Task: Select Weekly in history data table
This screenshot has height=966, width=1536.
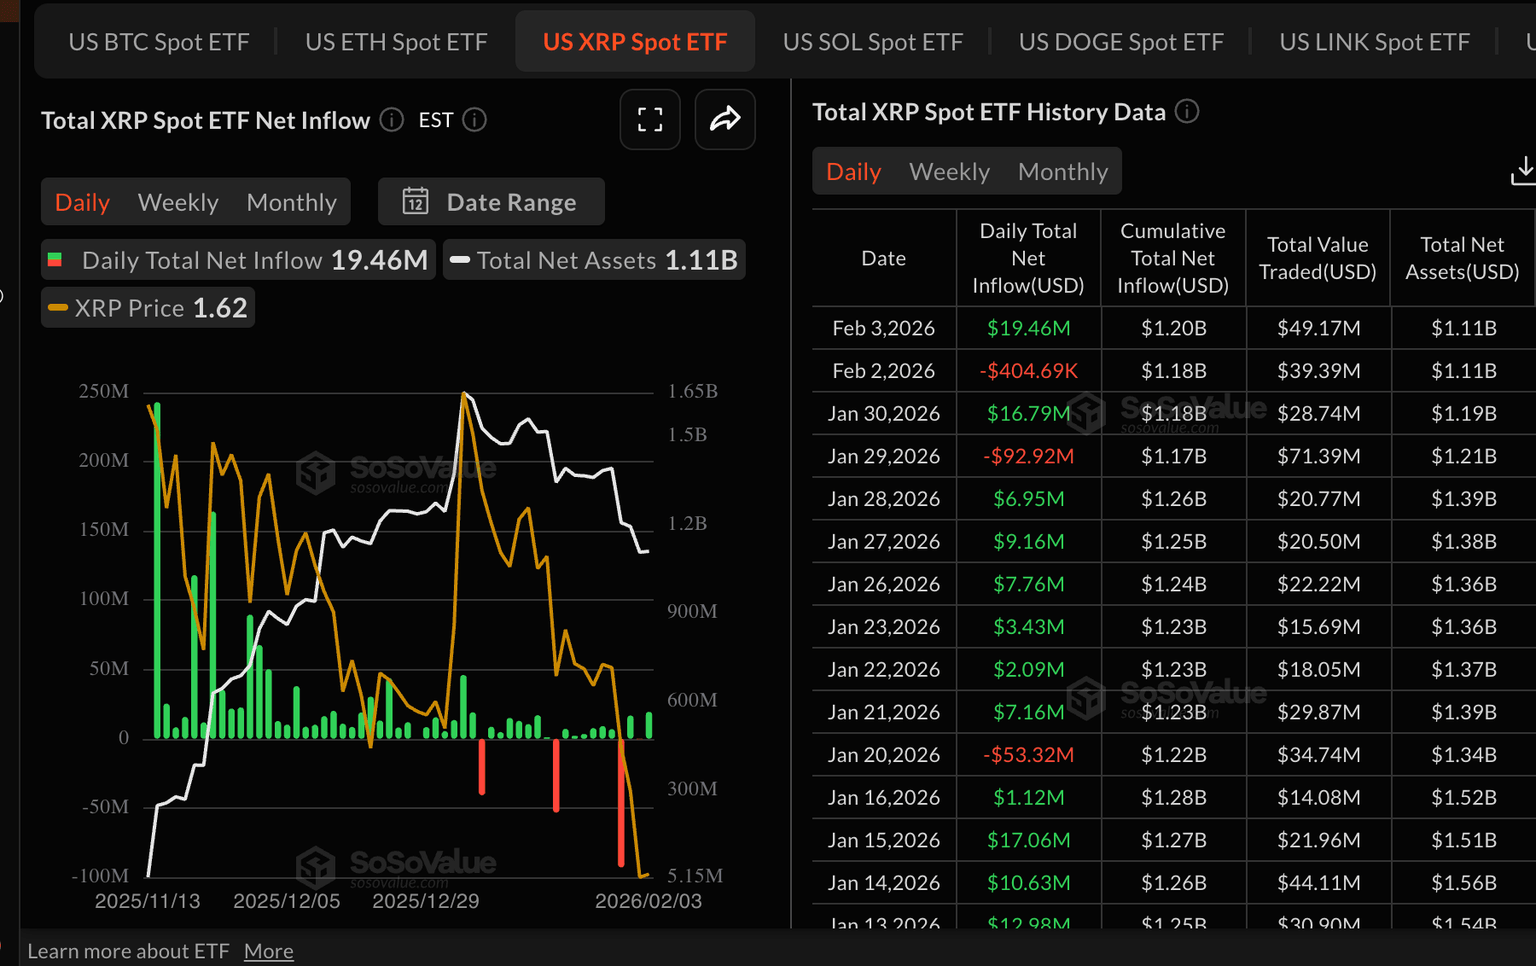Action: pos(949,172)
